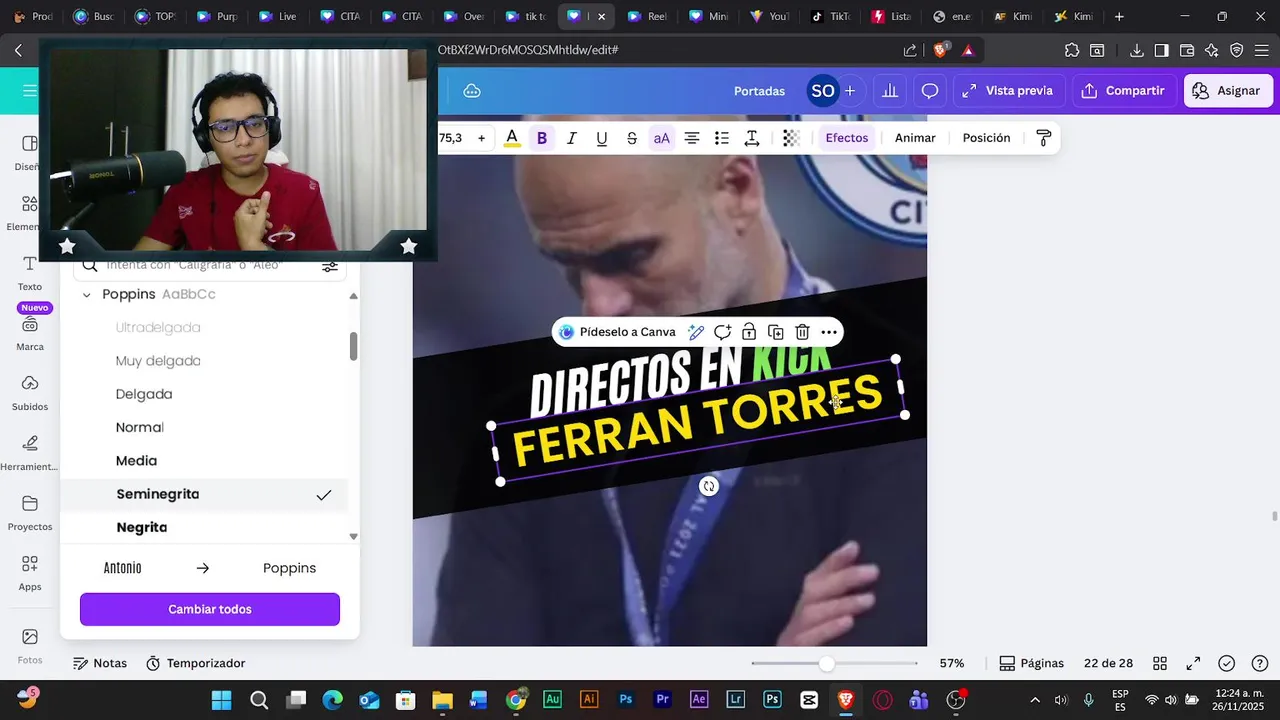Lock the selected text element
The width and height of the screenshot is (1280, 720).
(749, 332)
